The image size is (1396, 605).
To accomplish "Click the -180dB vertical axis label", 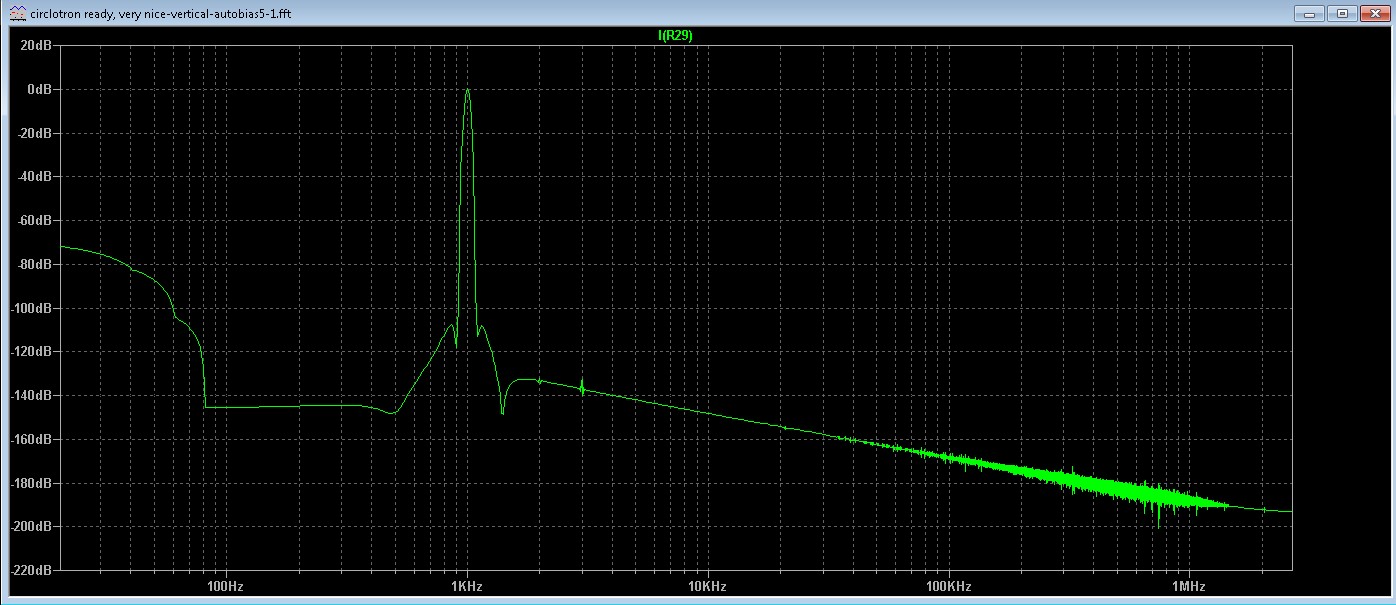I will coord(30,483).
